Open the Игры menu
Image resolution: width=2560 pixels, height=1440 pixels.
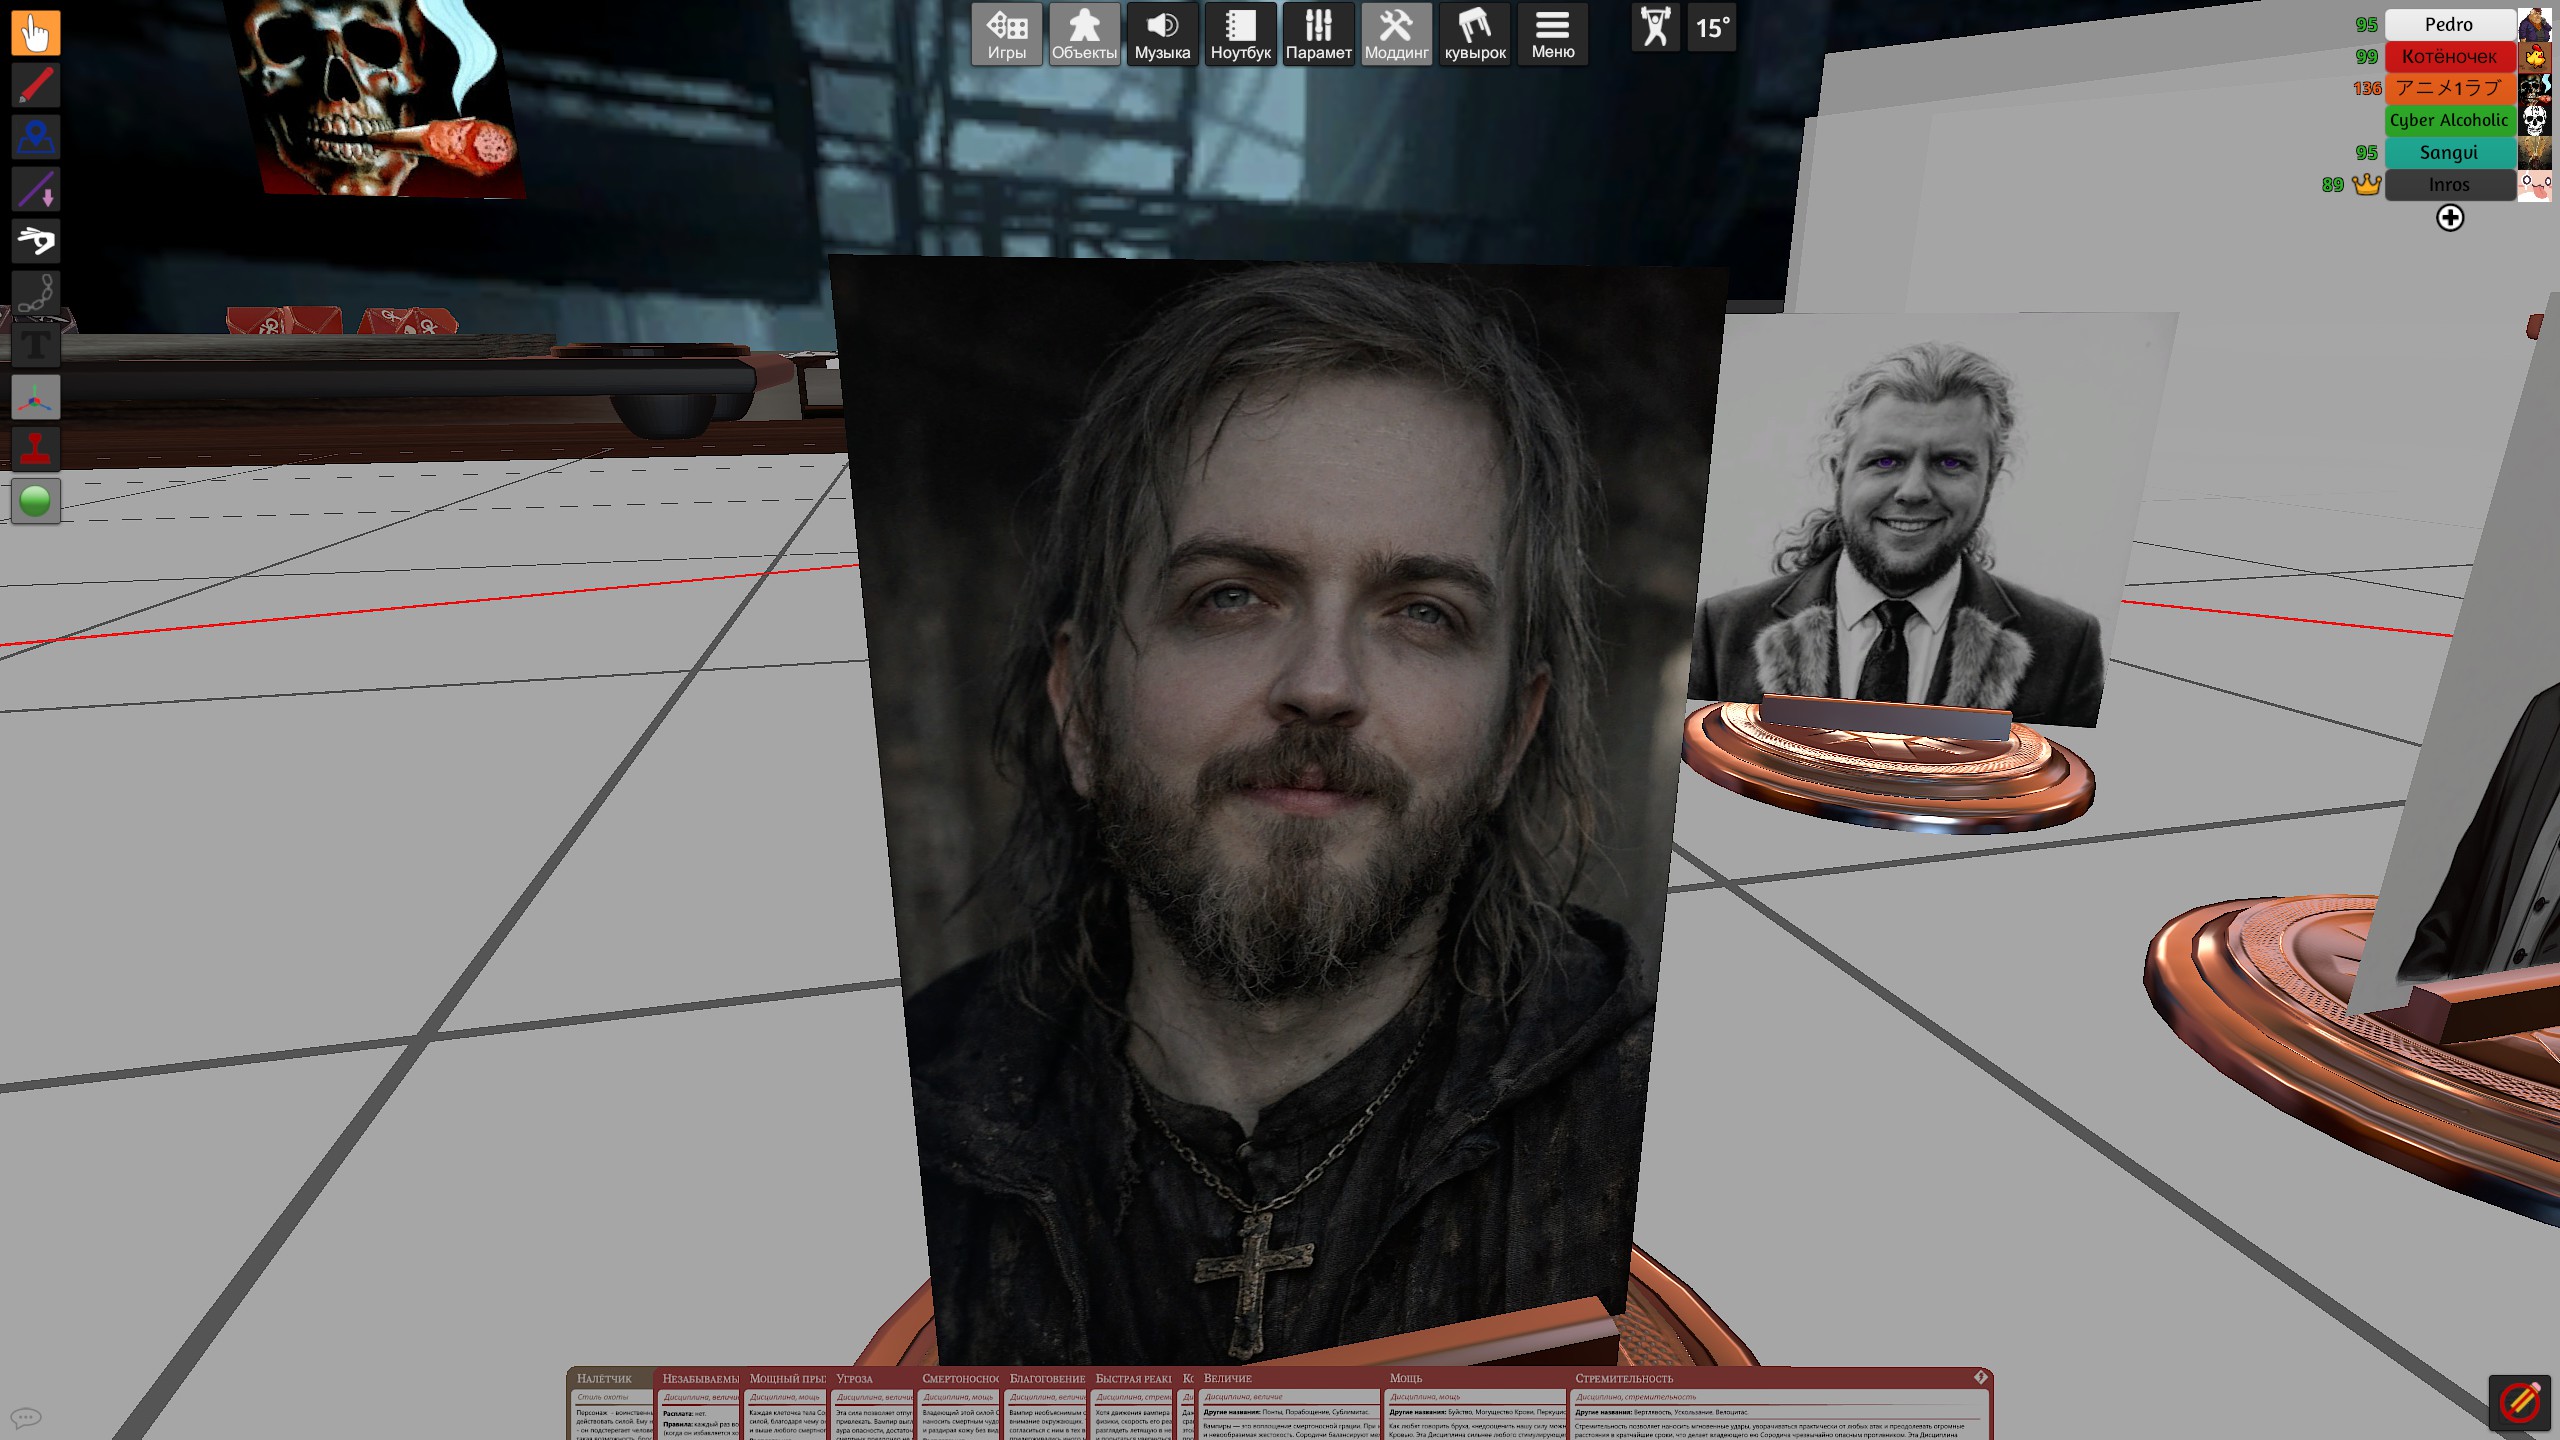[1006, 34]
